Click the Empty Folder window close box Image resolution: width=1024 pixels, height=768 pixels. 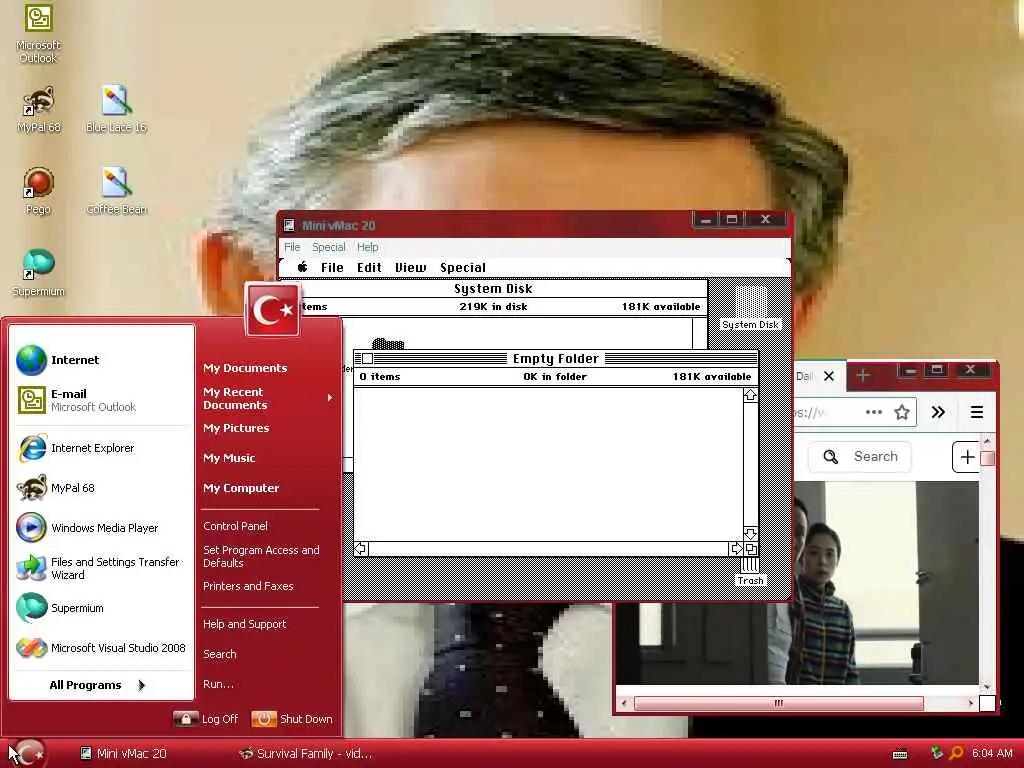368,359
